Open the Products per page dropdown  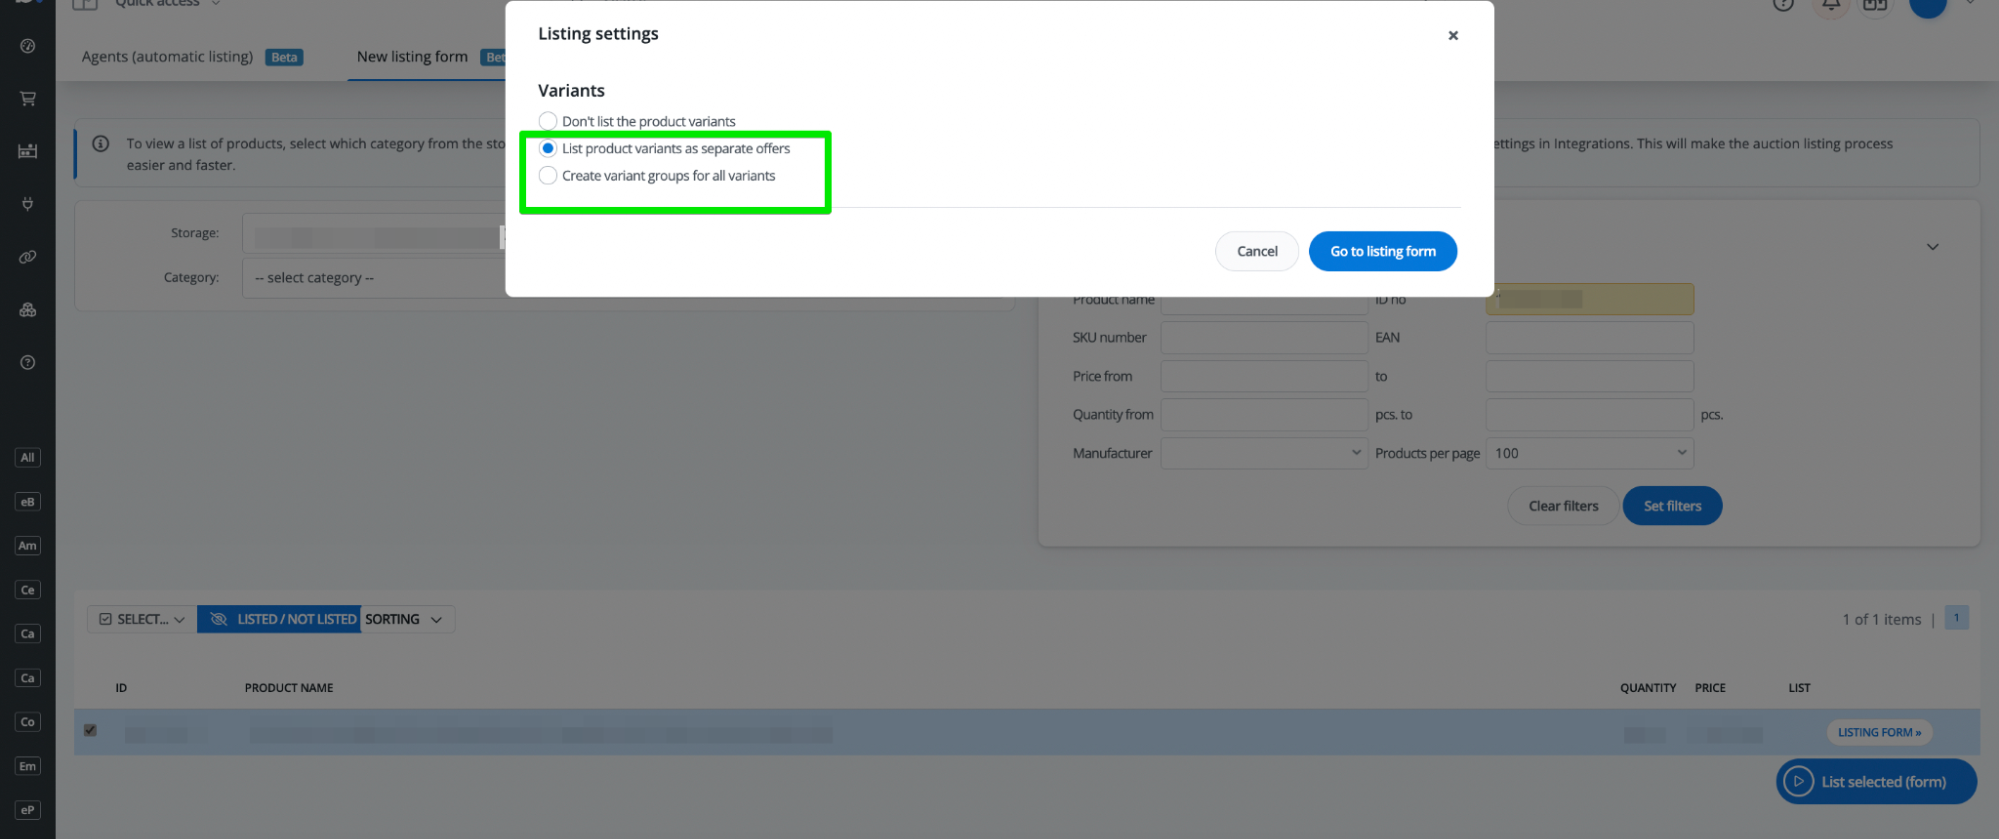click(1589, 453)
